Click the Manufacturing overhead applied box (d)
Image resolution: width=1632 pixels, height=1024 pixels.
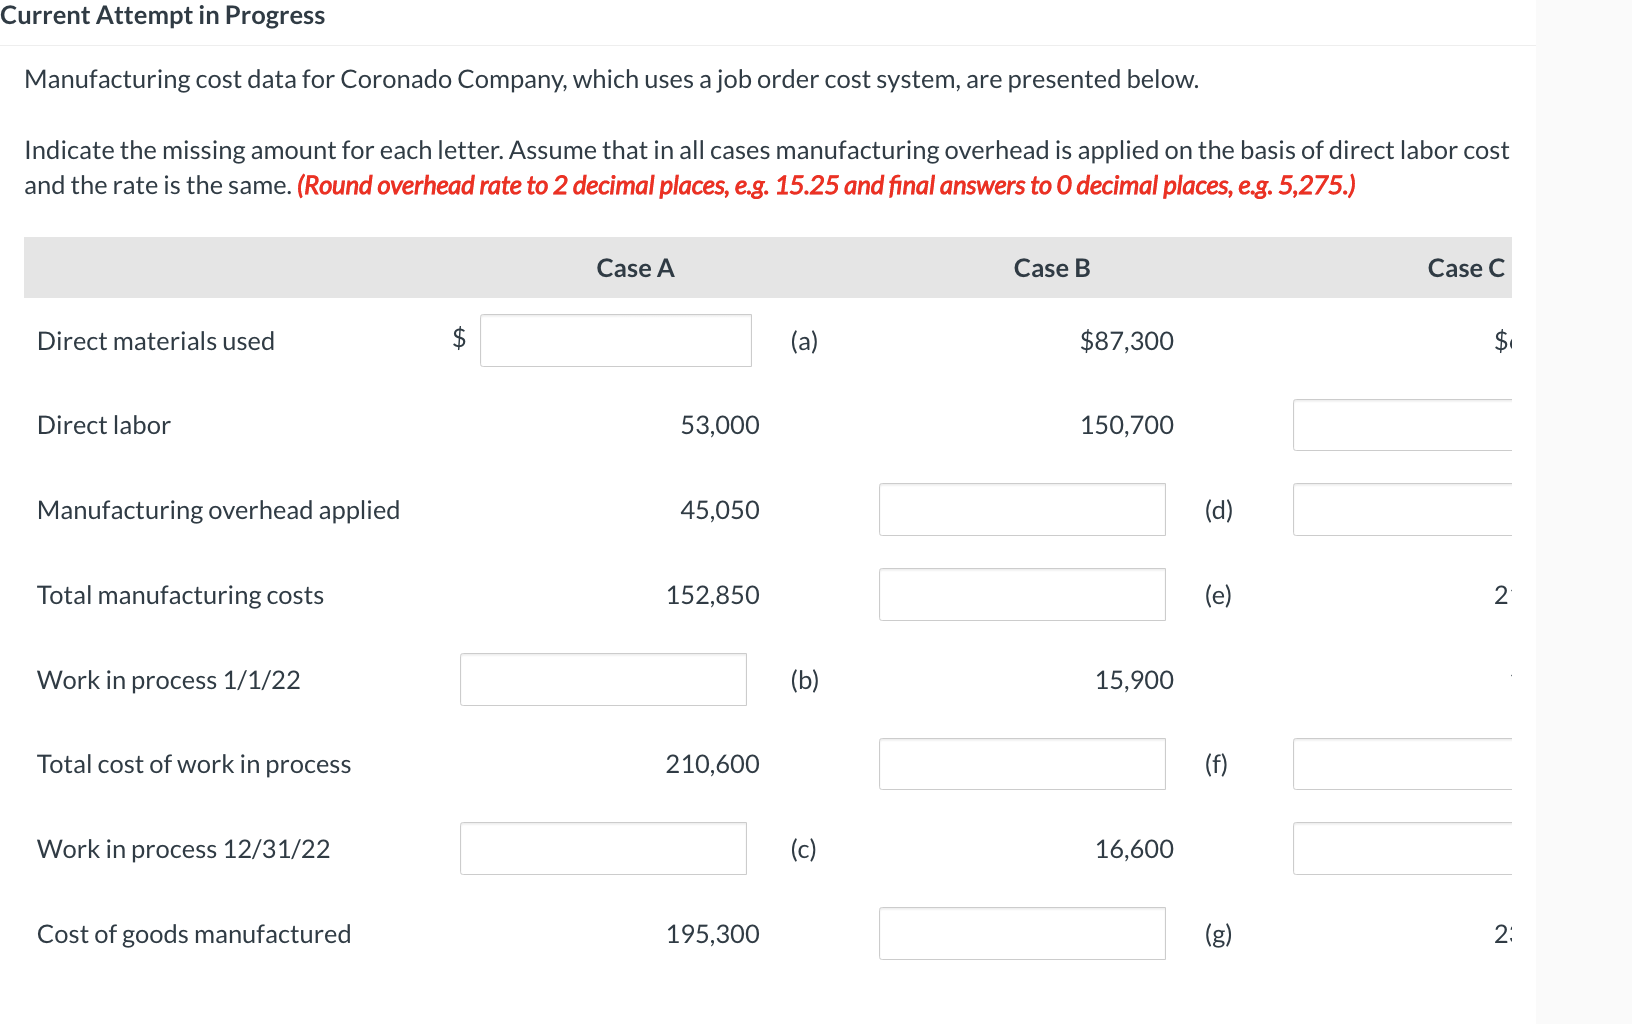(x=1022, y=509)
